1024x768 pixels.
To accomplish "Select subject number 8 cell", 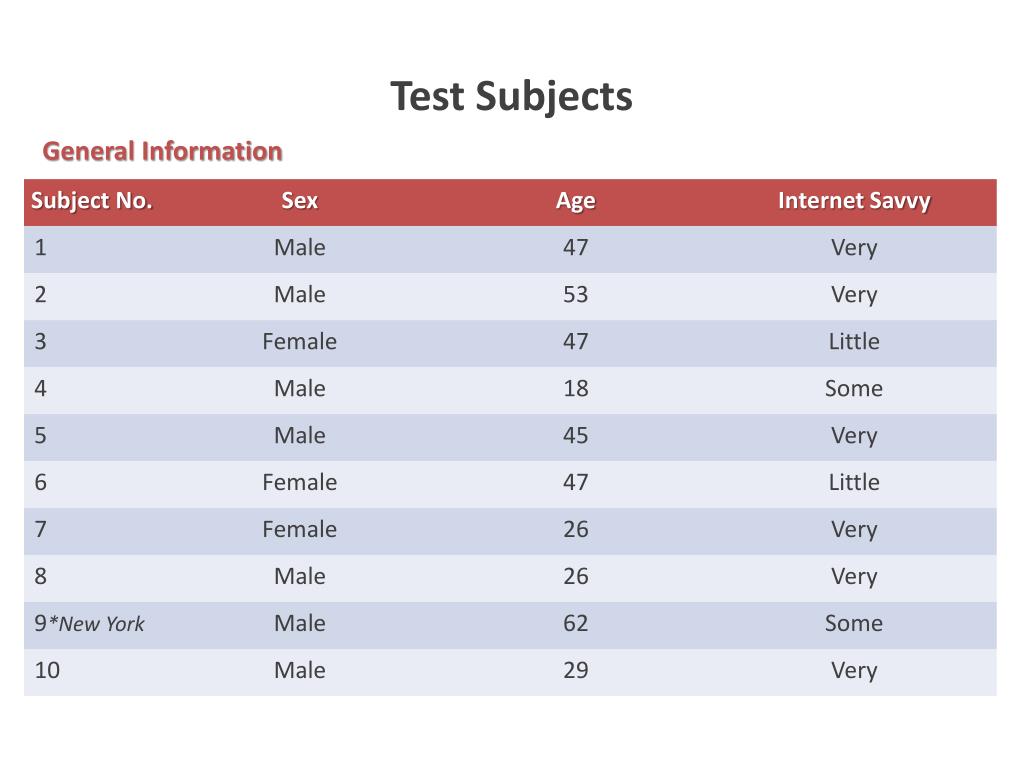I will pos(40,577).
